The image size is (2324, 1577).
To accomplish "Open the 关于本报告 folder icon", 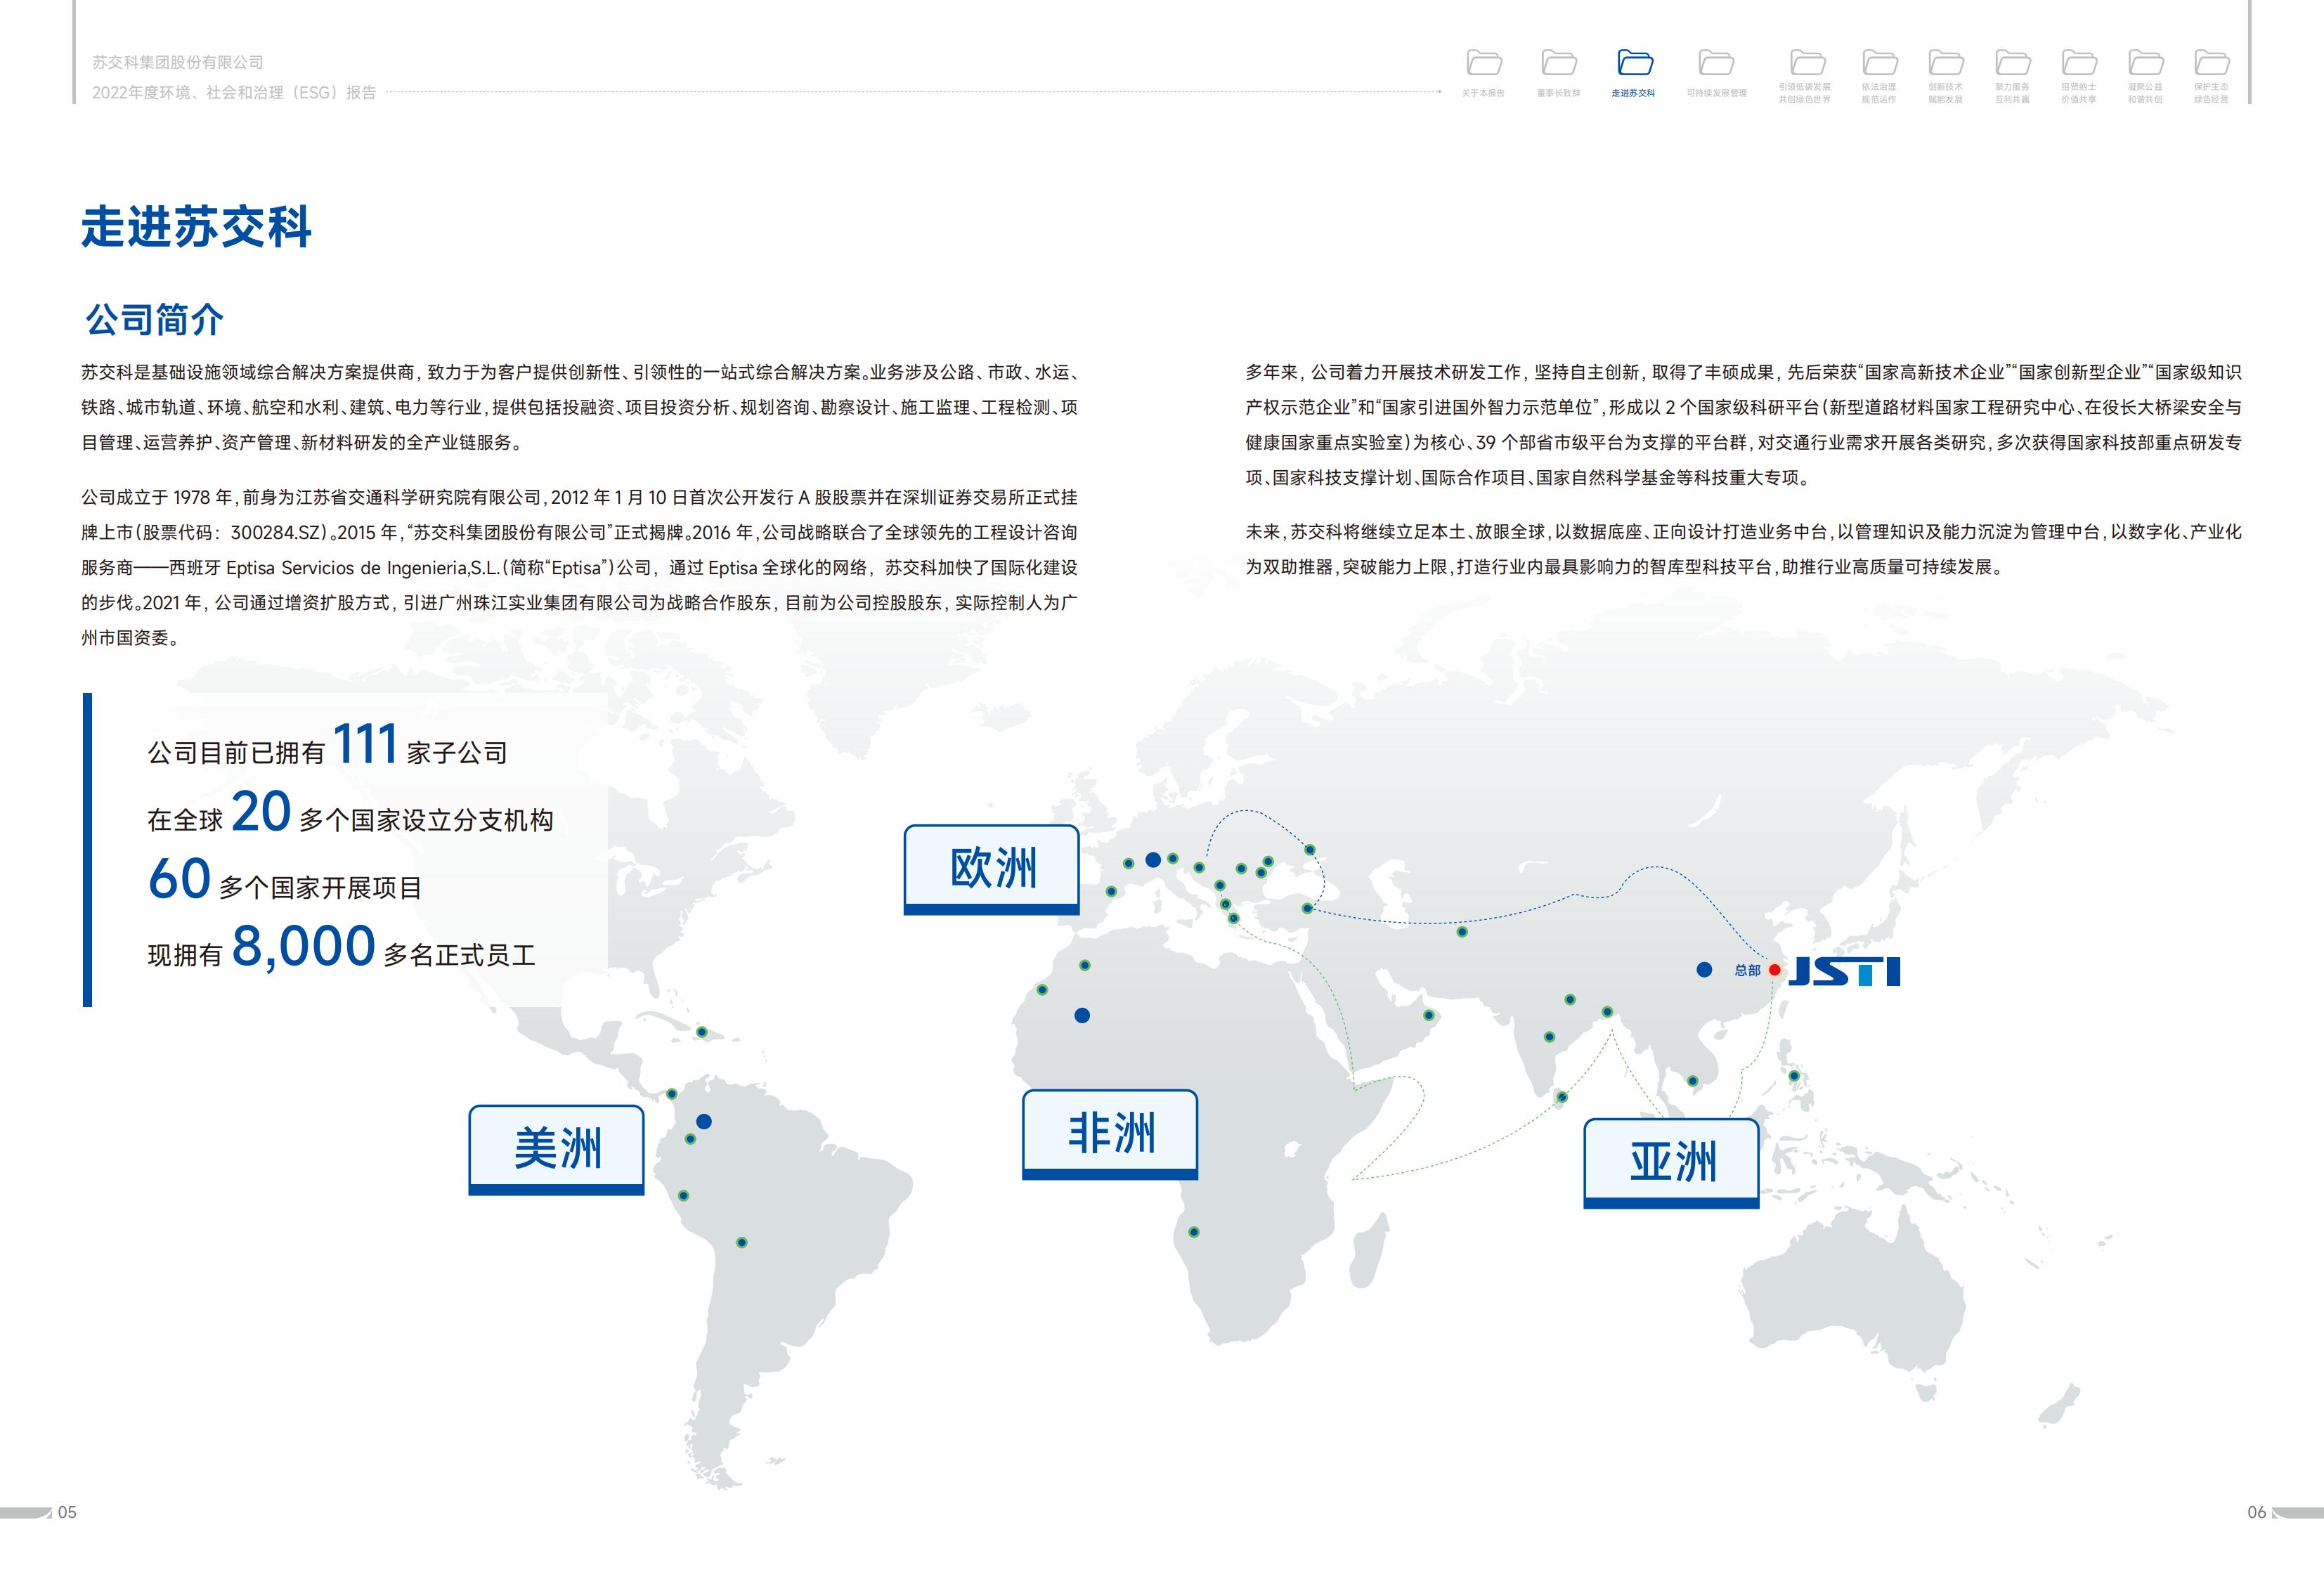I will click(1484, 63).
